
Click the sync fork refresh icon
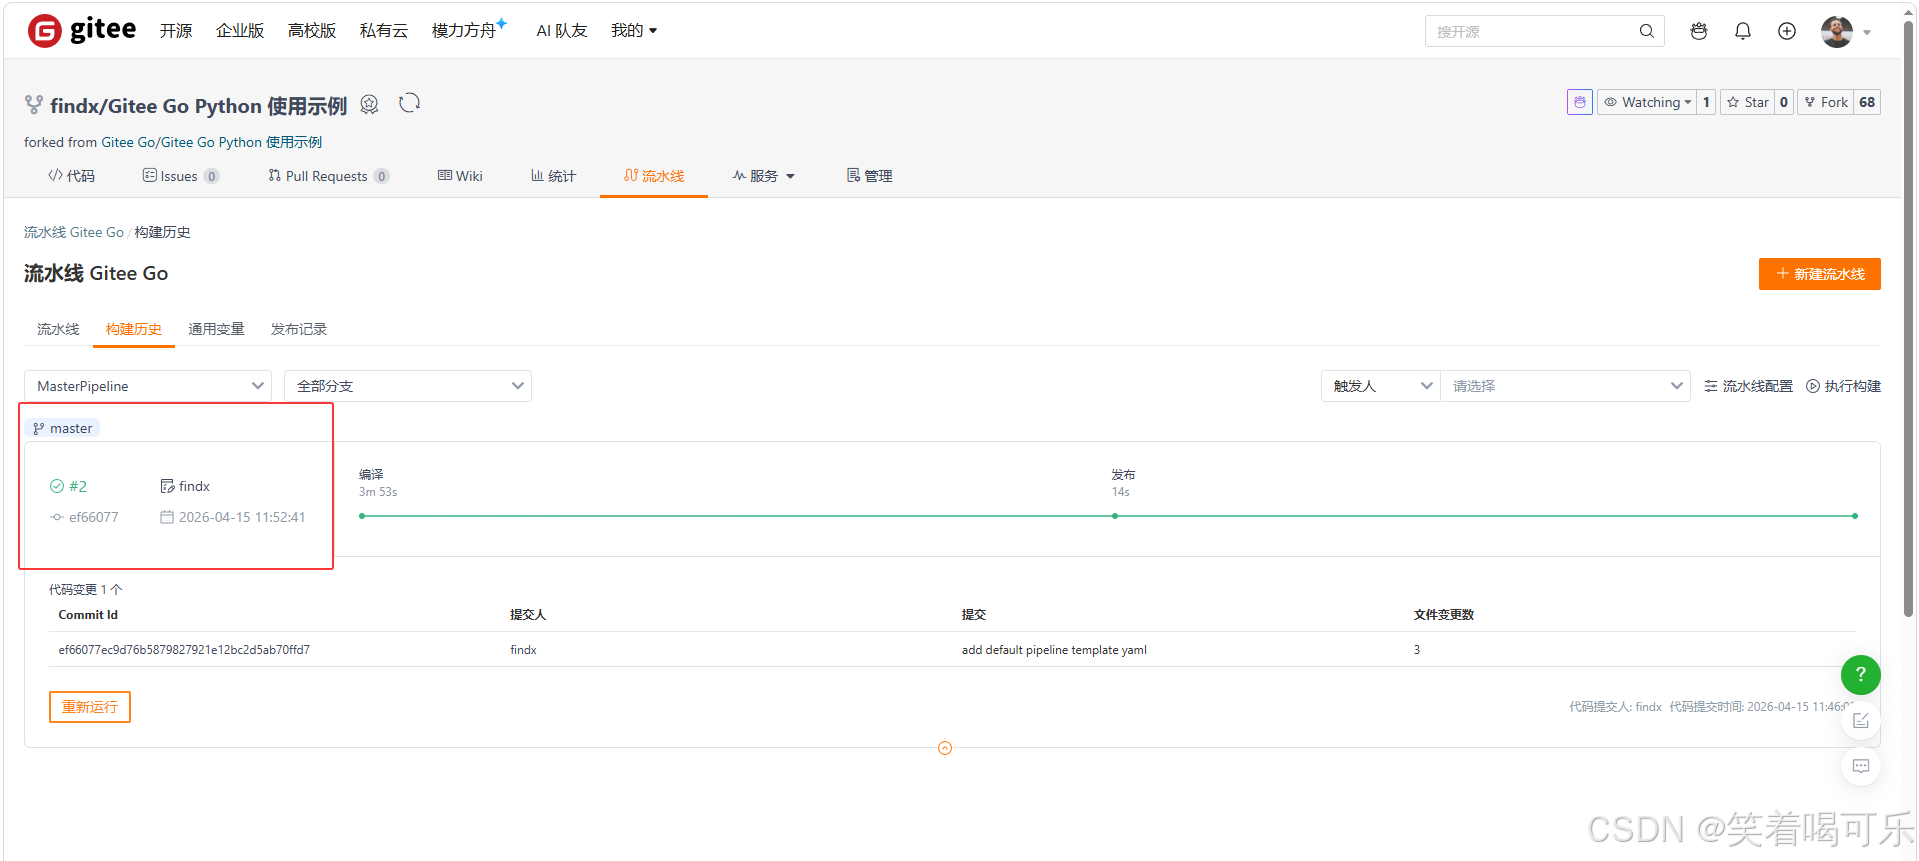(409, 103)
